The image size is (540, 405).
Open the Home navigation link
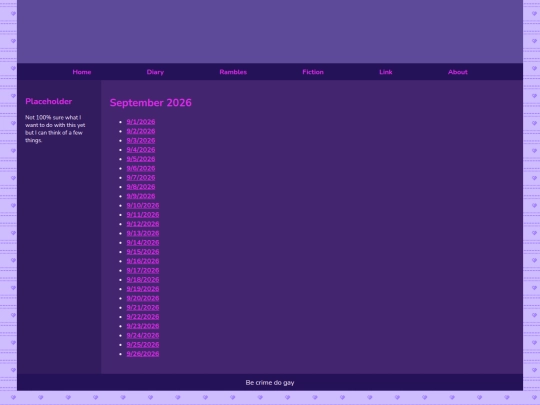point(82,72)
